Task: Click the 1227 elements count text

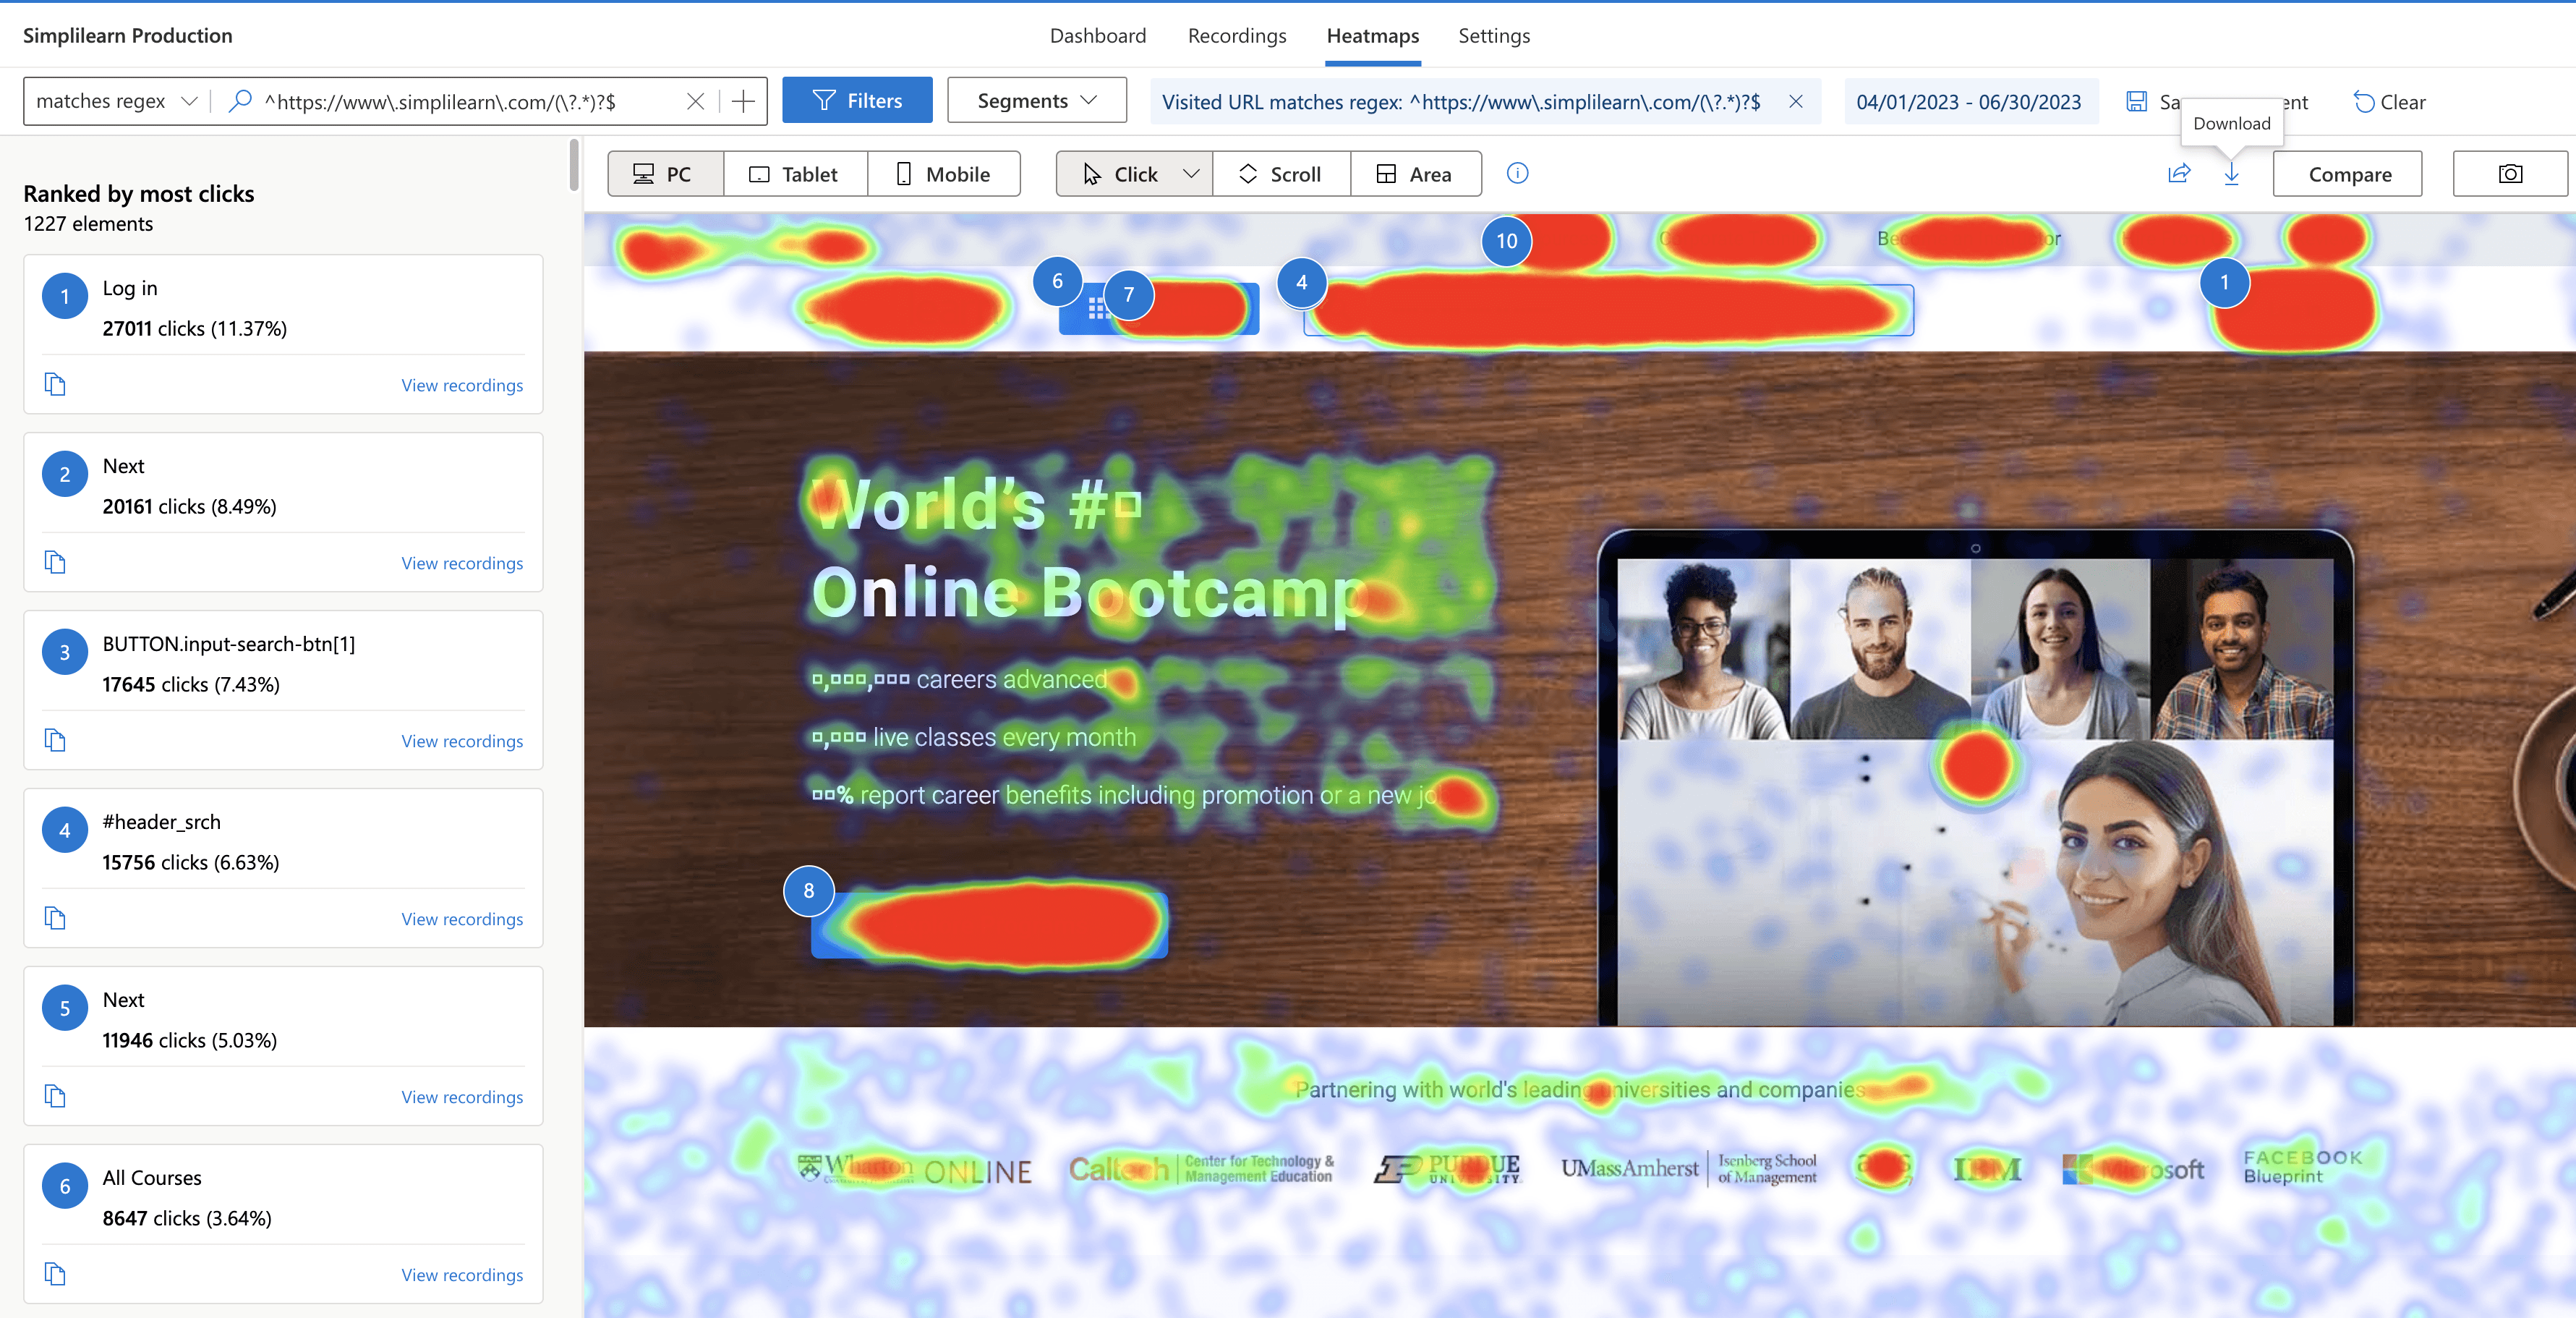Action: coord(88,224)
